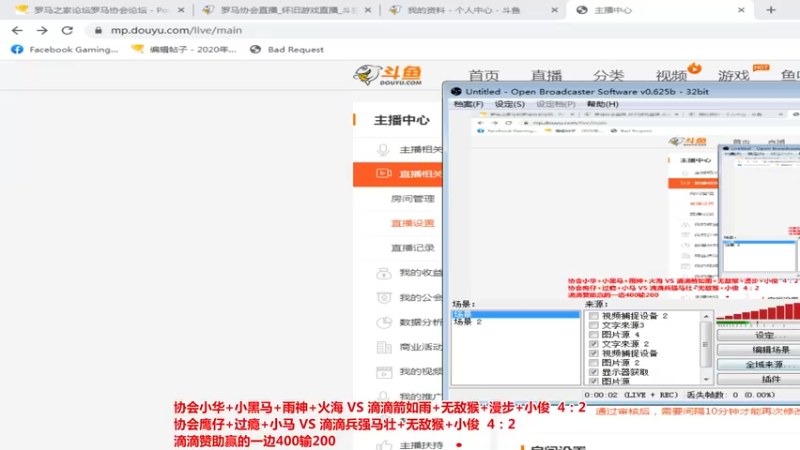Click the shield icon next to 我的公会
This screenshot has height=450, width=800.
click(x=384, y=297)
